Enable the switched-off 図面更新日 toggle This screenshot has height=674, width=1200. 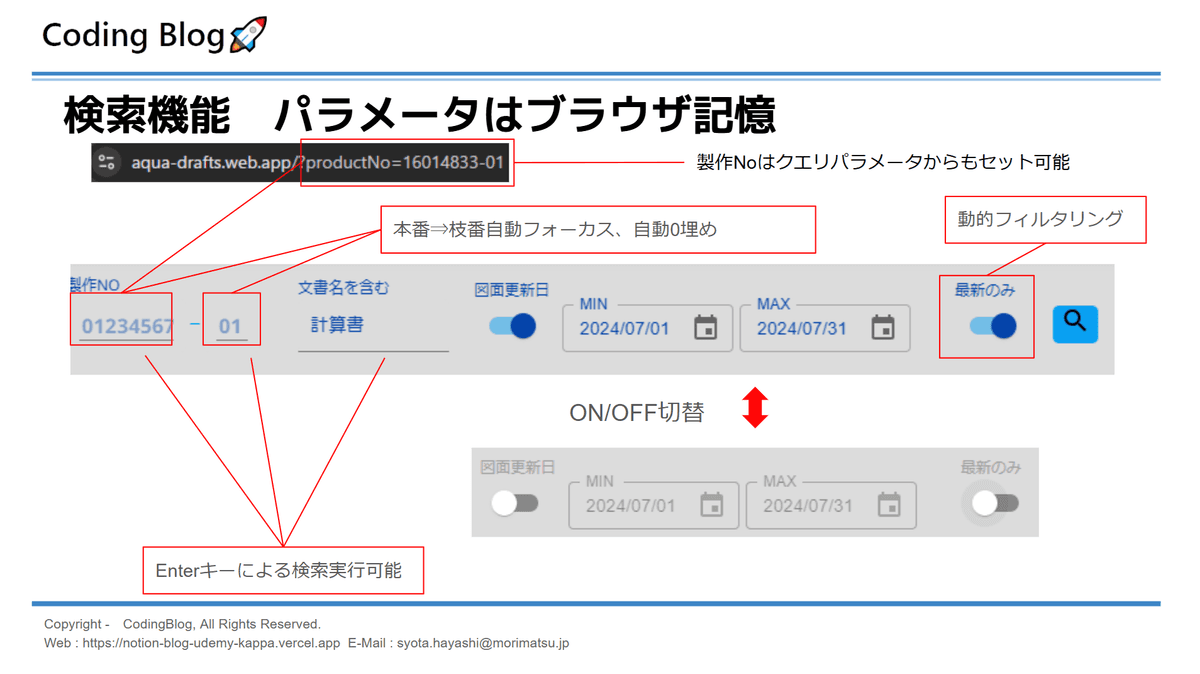(514, 503)
